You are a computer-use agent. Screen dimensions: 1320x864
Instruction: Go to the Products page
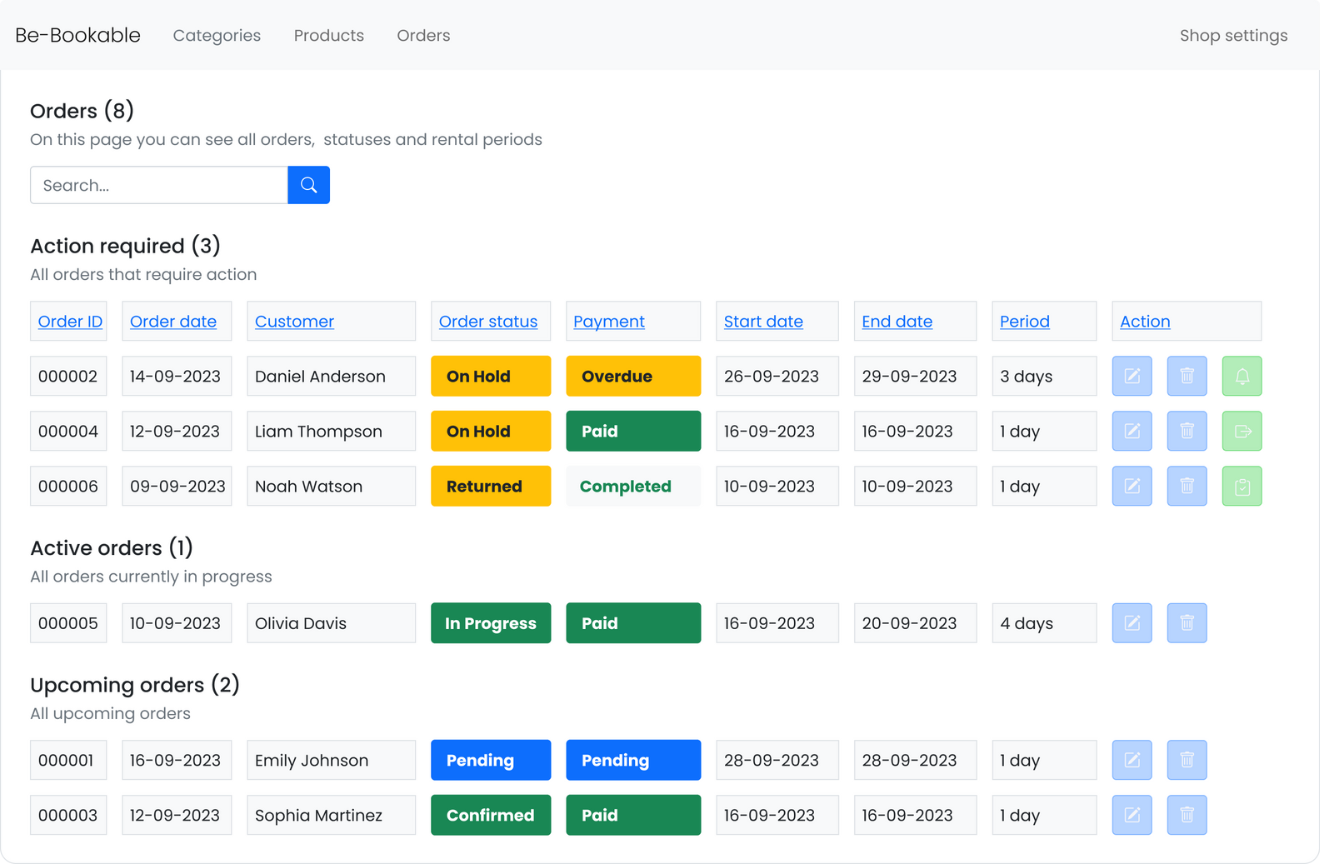[x=329, y=35]
